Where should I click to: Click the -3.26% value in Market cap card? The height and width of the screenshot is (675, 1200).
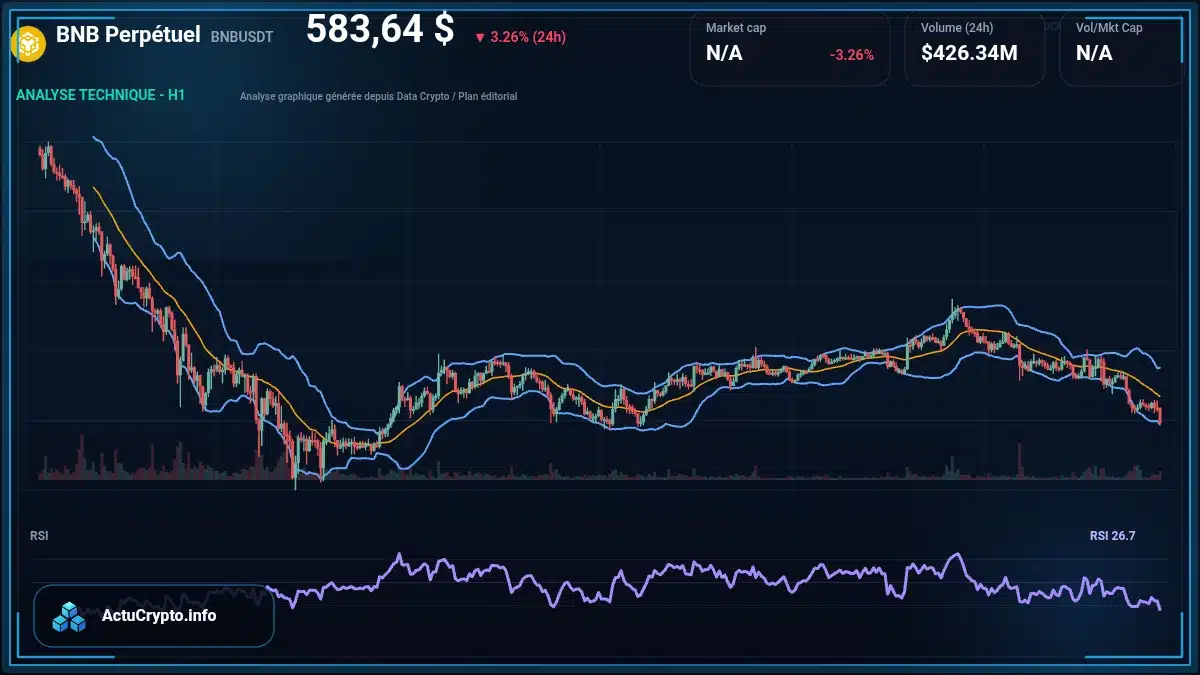(x=852, y=55)
